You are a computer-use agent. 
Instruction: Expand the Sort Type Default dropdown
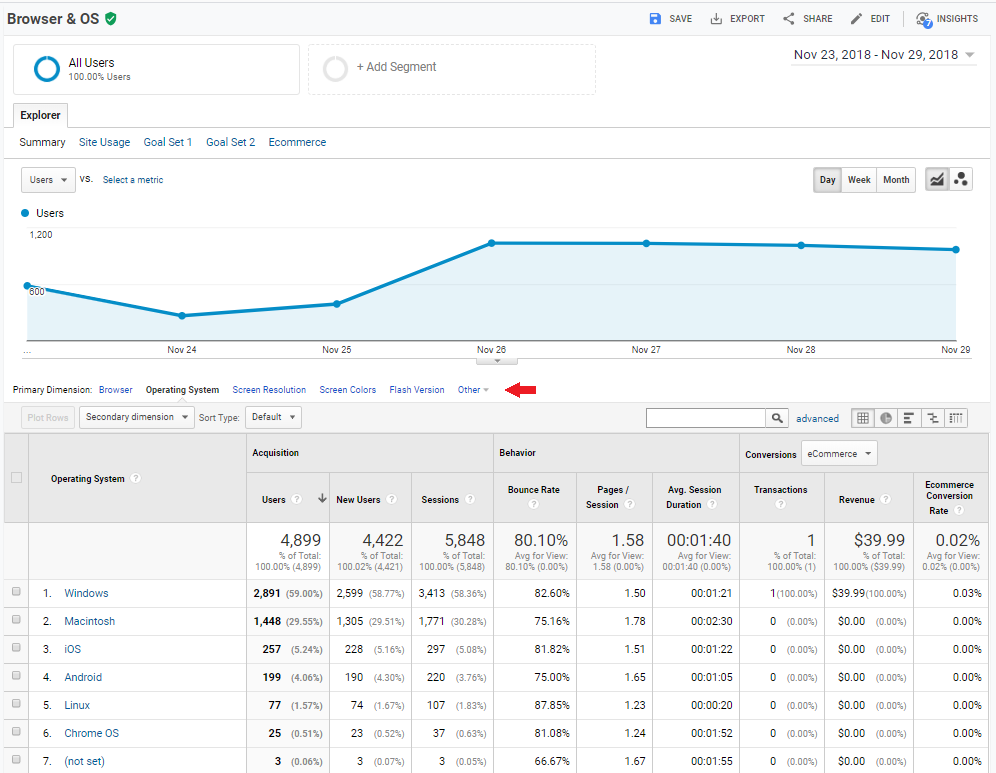[273, 417]
